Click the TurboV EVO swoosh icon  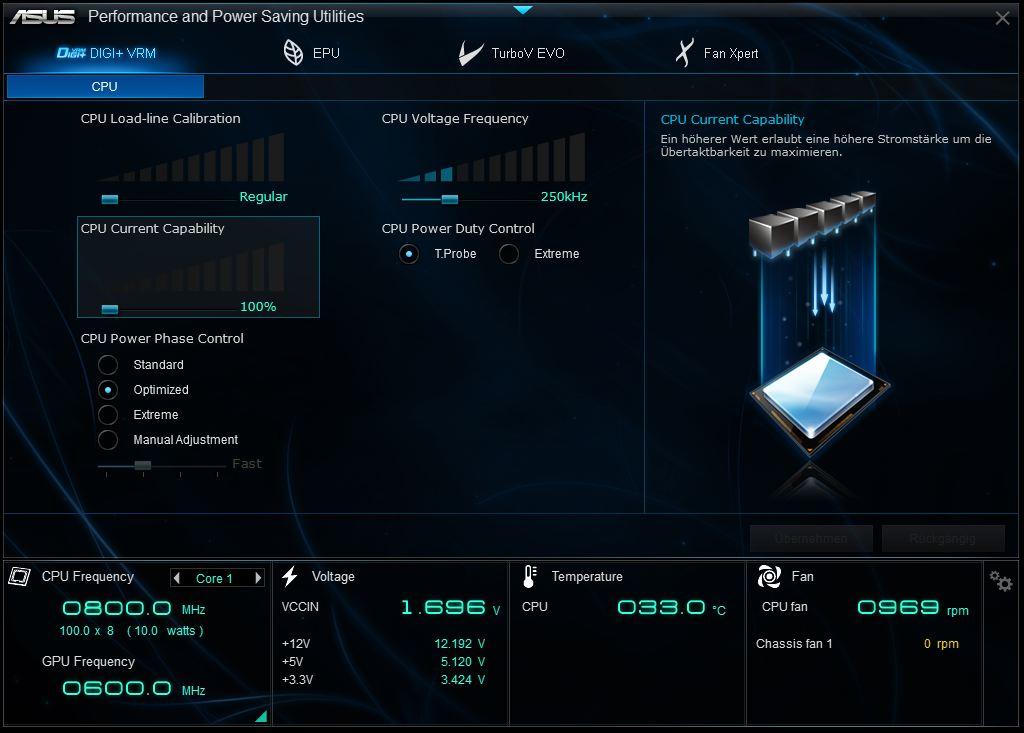(x=470, y=53)
